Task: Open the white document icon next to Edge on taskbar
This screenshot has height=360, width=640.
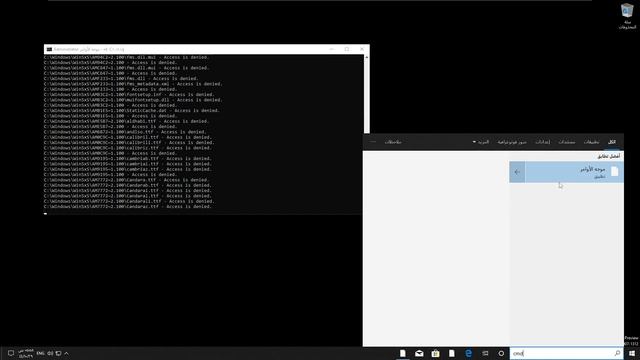Action: click(x=452, y=353)
